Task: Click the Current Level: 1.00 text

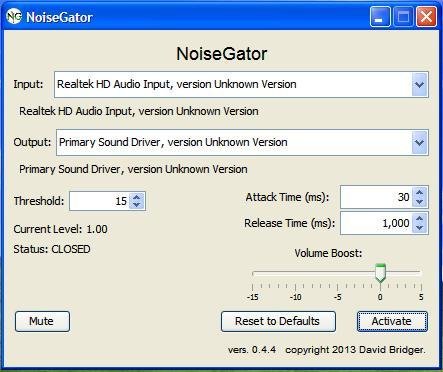Action: point(60,229)
